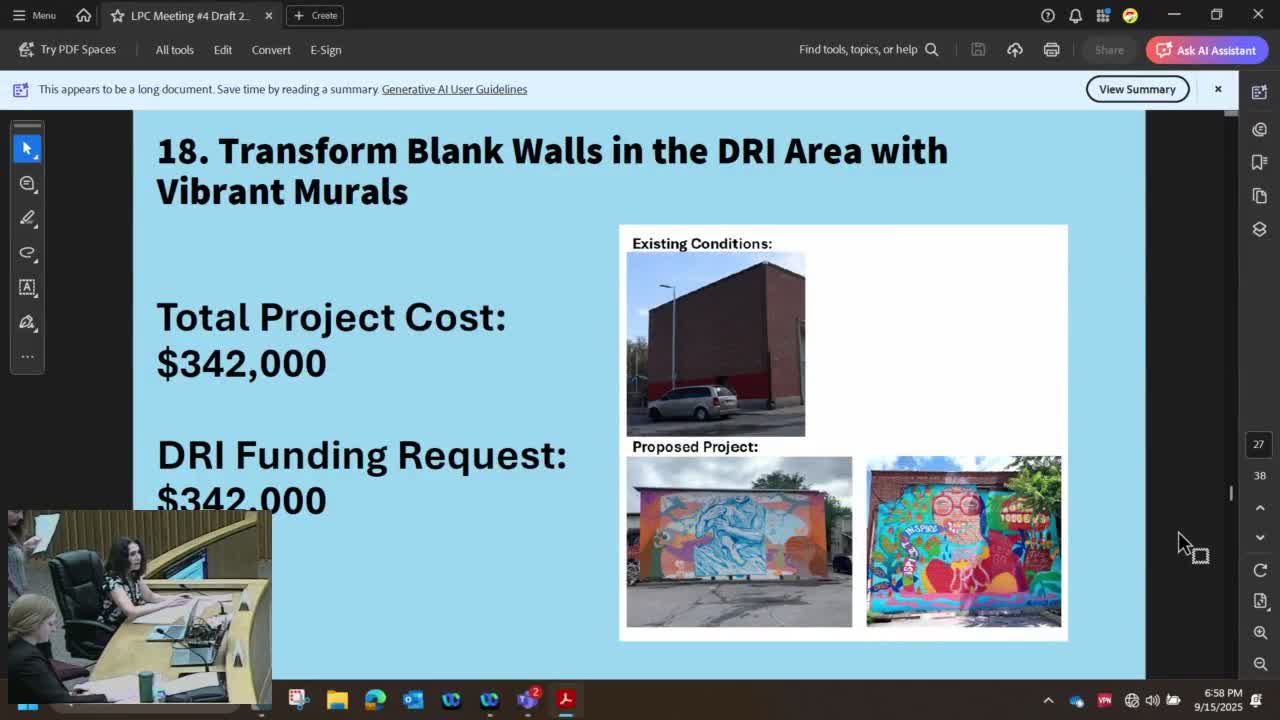This screenshot has width=1280, height=720.
Task: Open the fill and sign pen tool
Action: tap(27, 322)
